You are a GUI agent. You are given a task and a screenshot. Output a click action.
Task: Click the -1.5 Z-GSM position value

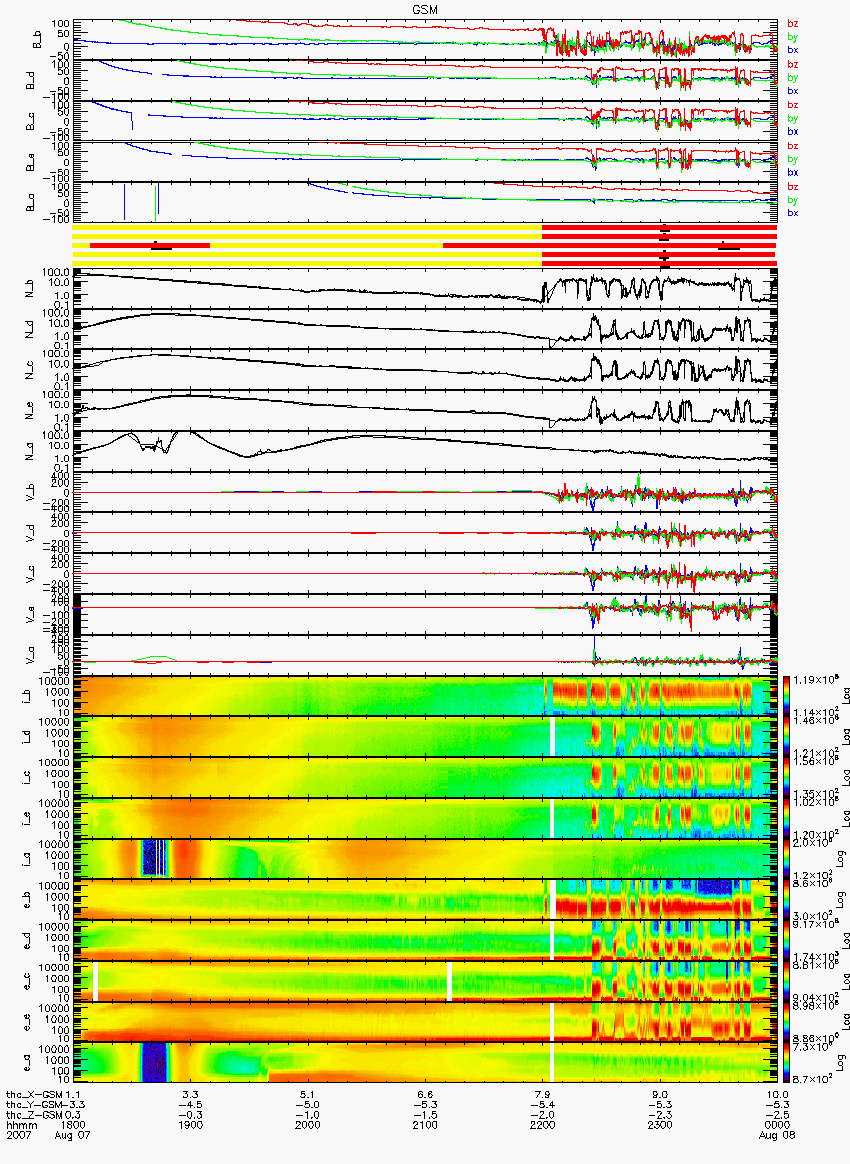point(425,1115)
